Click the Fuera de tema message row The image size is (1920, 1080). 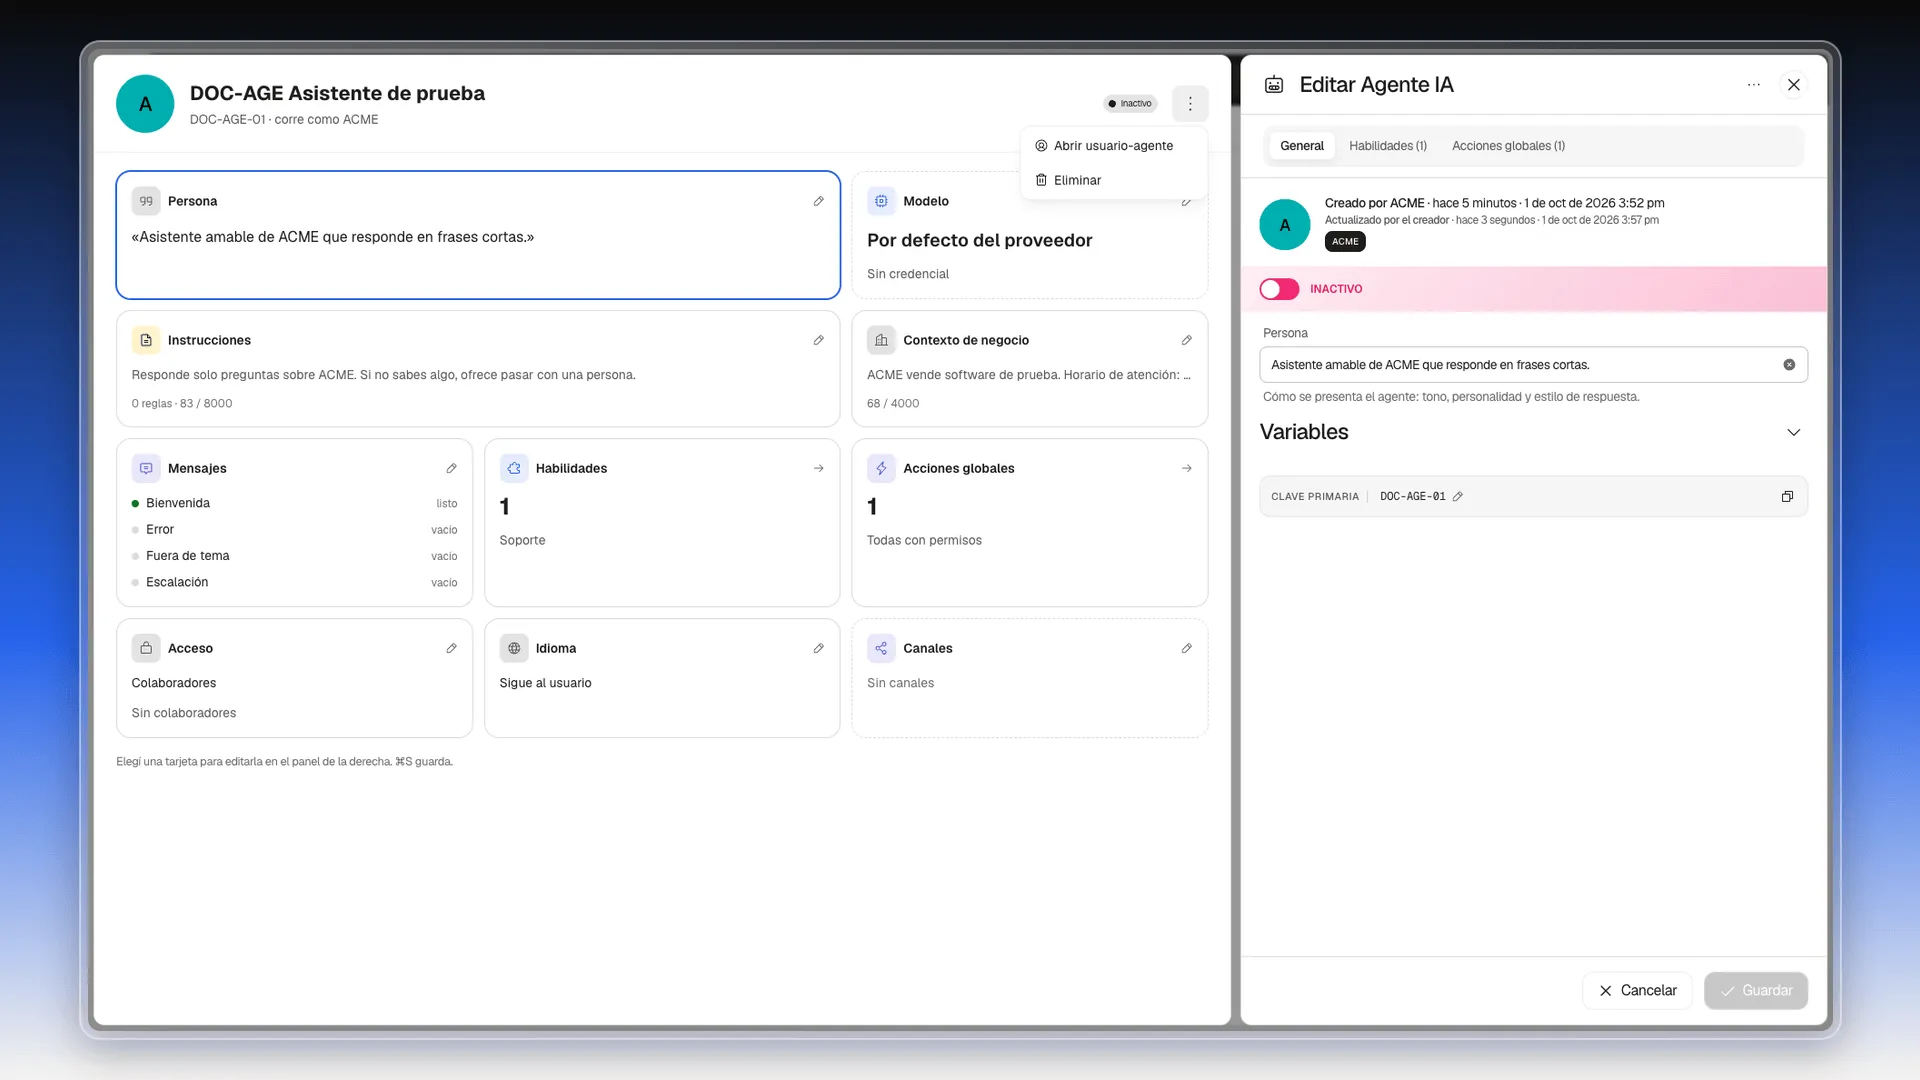(294, 556)
